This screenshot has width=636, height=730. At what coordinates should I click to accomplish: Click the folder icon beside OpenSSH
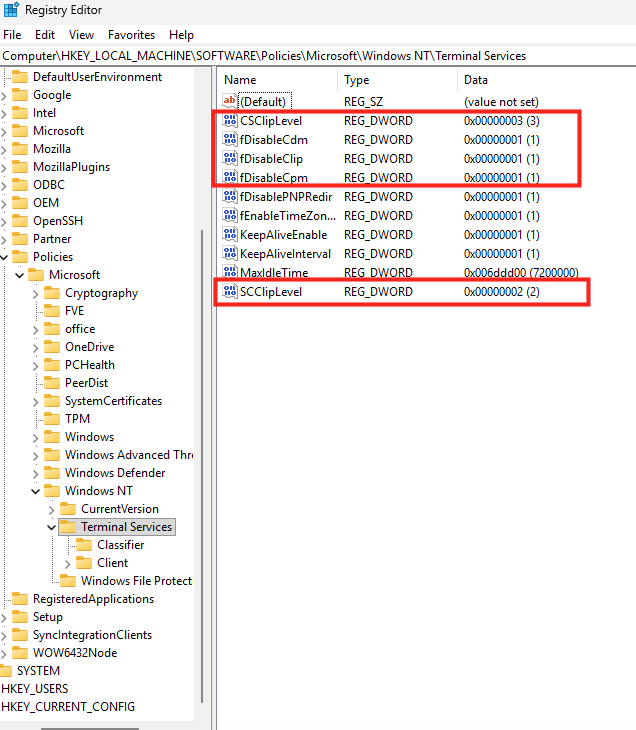click(x=19, y=221)
